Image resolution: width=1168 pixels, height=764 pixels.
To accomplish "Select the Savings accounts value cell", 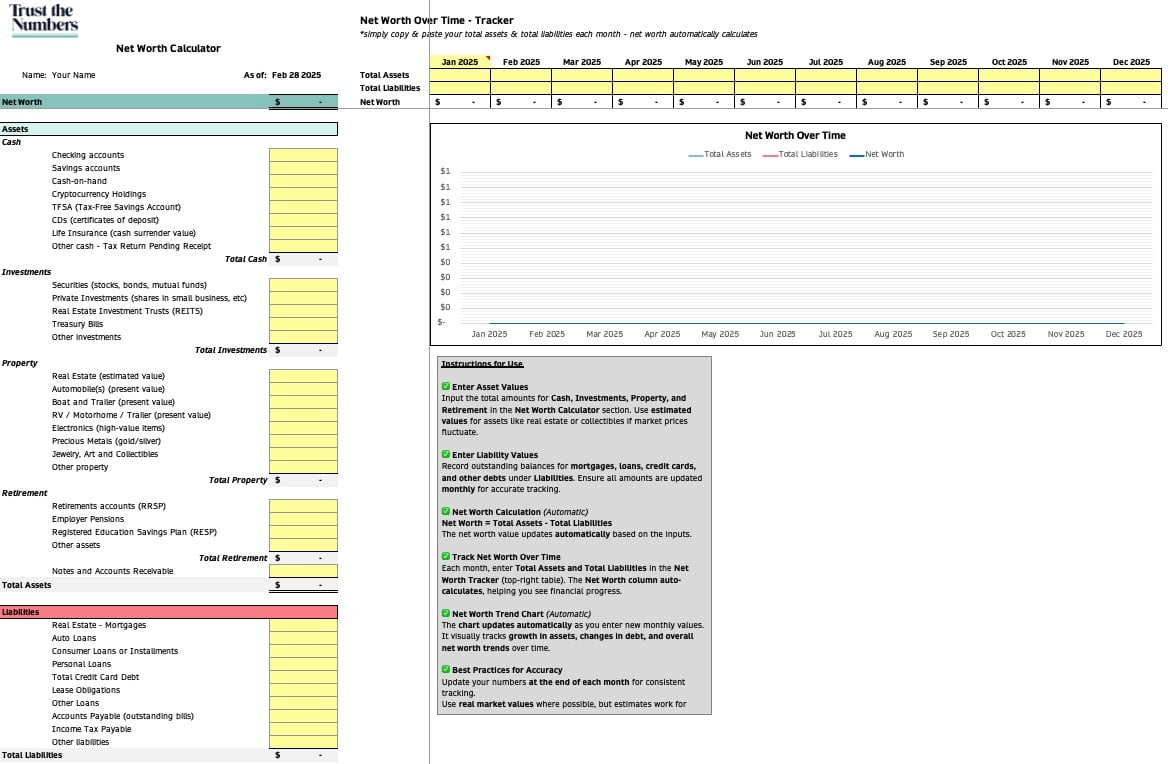I will point(303,168).
